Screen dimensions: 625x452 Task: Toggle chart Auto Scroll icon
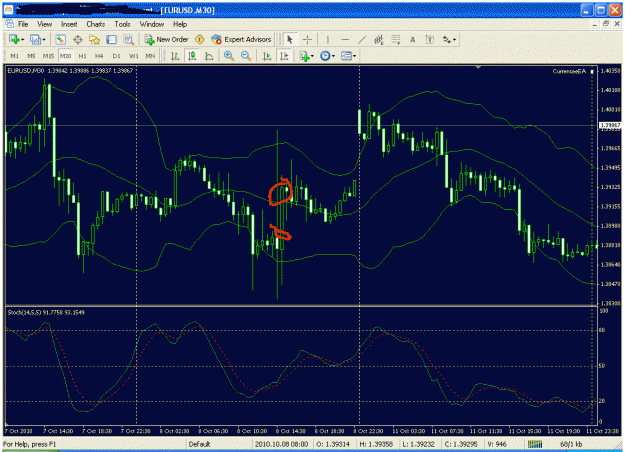pyautogui.click(x=267, y=56)
